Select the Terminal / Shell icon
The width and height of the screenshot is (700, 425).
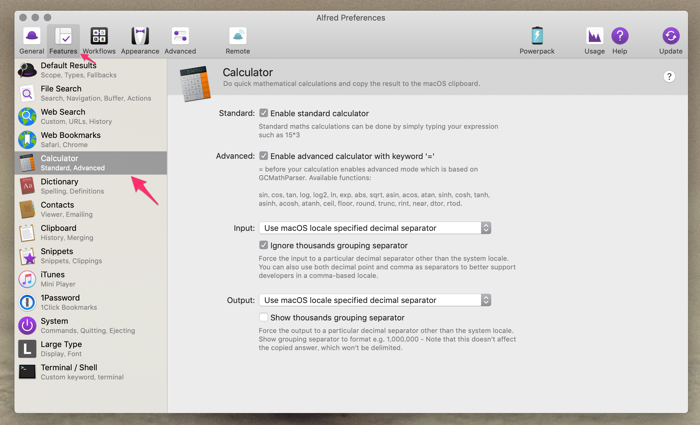27,371
